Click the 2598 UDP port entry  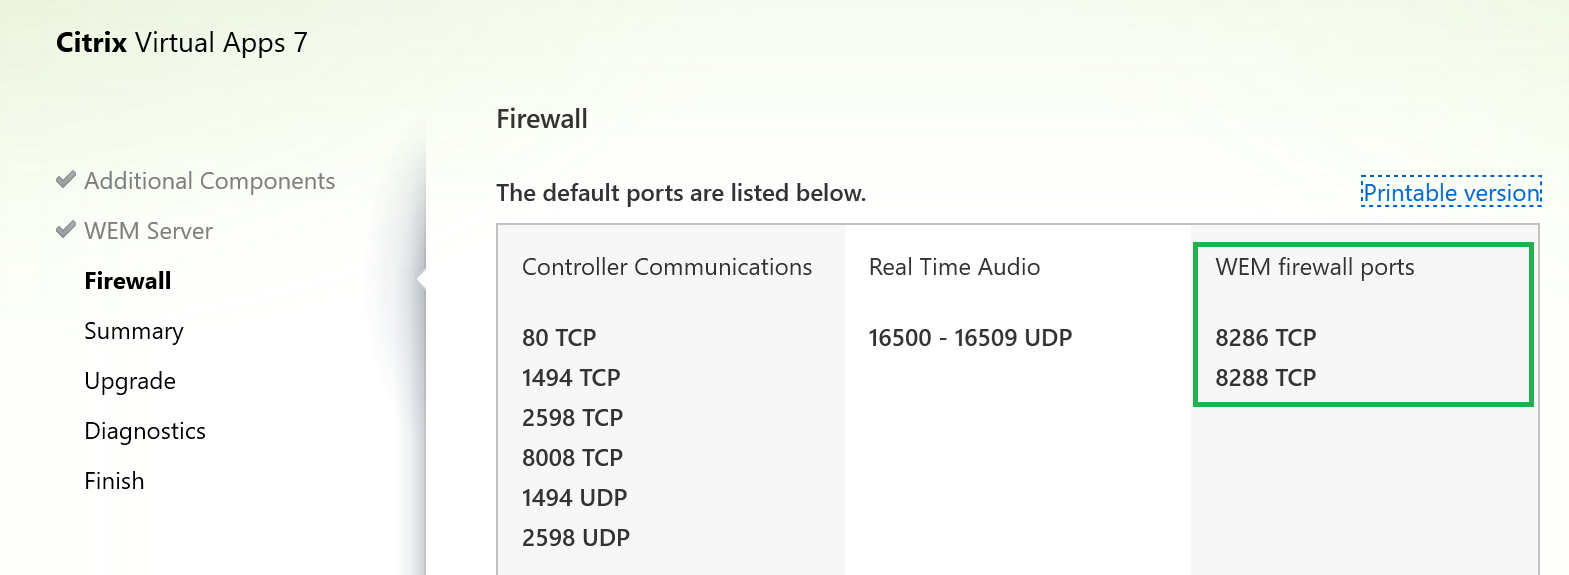coord(575,538)
